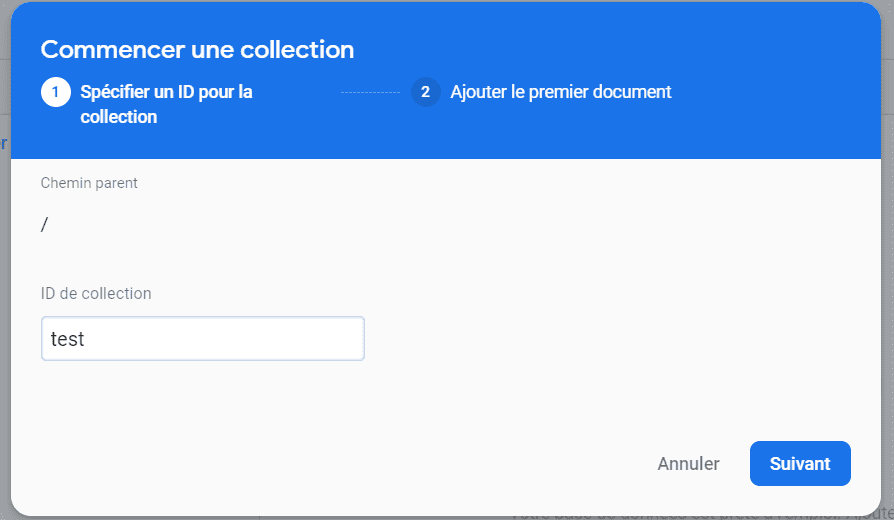Select the 'Spécifier un ID pour la collection' step
Image resolution: width=894 pixels, height=520 pixels.
tap(166, 104)
